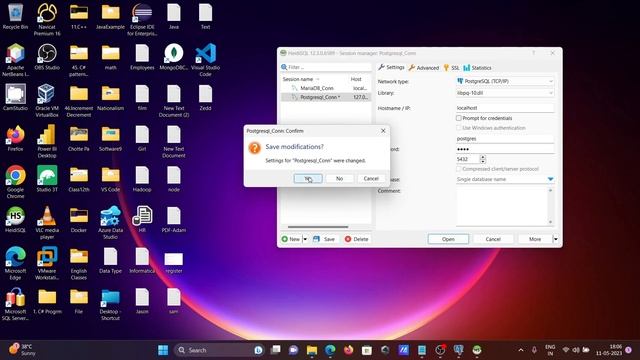Click the More button

(x=535, y=239)
